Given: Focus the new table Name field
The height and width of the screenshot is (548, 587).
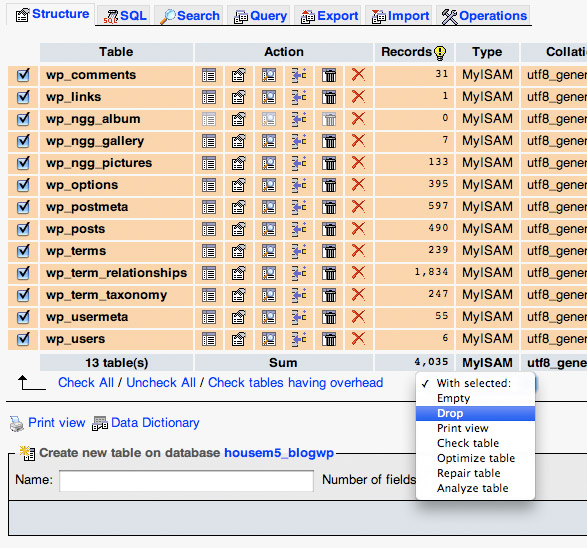Looking at the screenshot, I should [x=186, y=481].
